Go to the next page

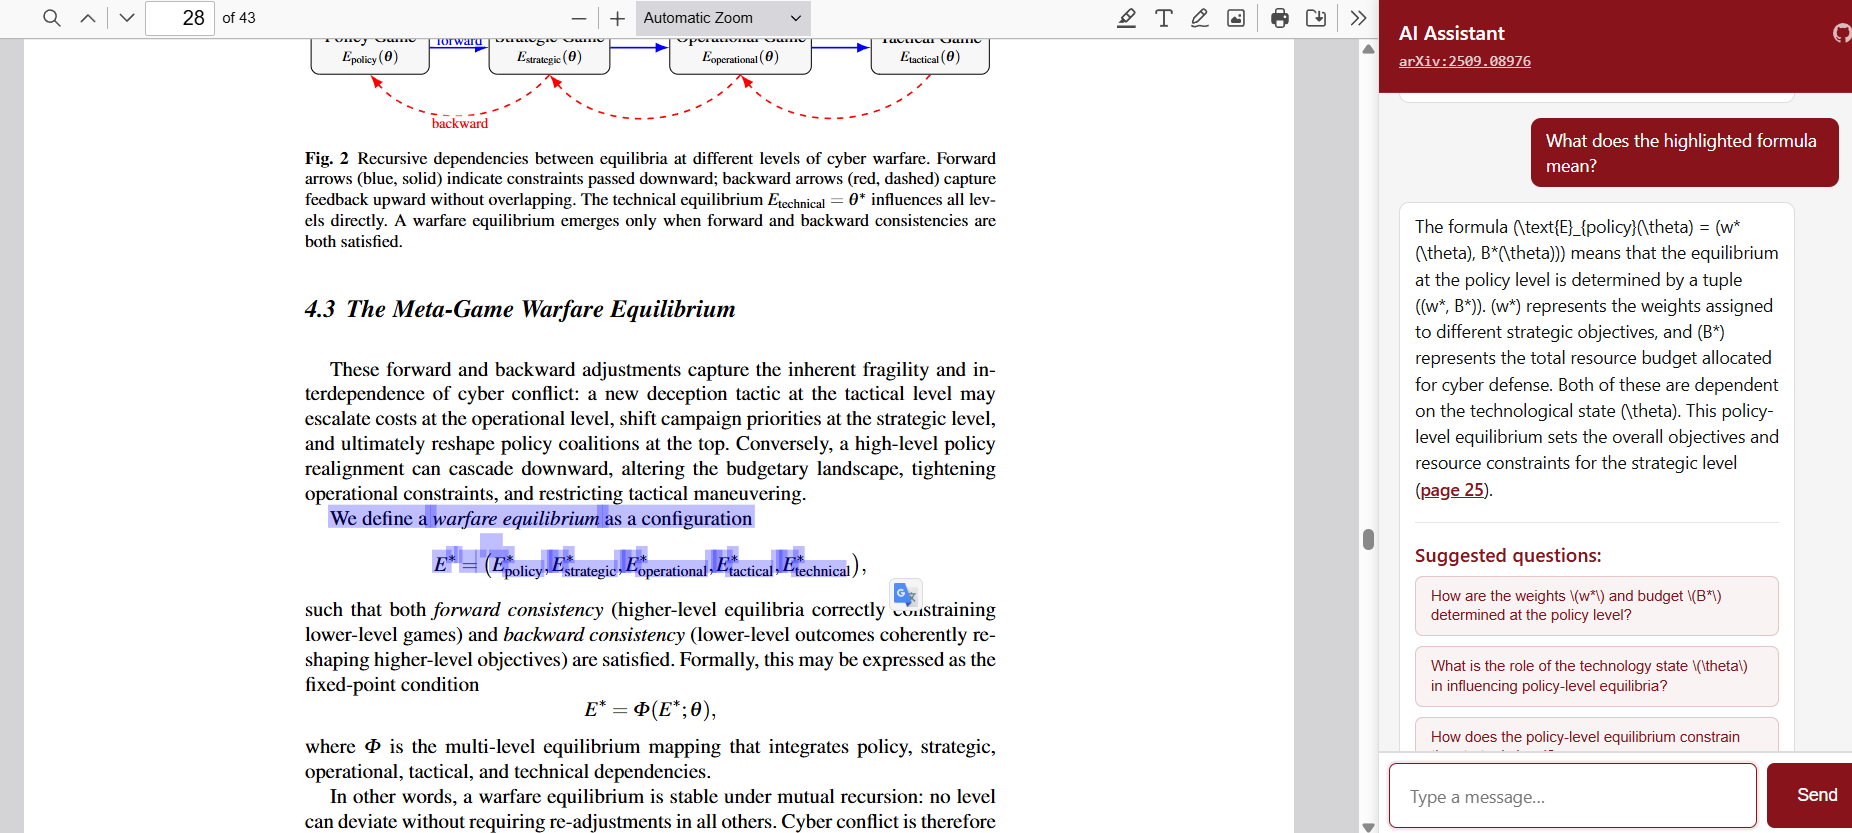pos(126,18)
